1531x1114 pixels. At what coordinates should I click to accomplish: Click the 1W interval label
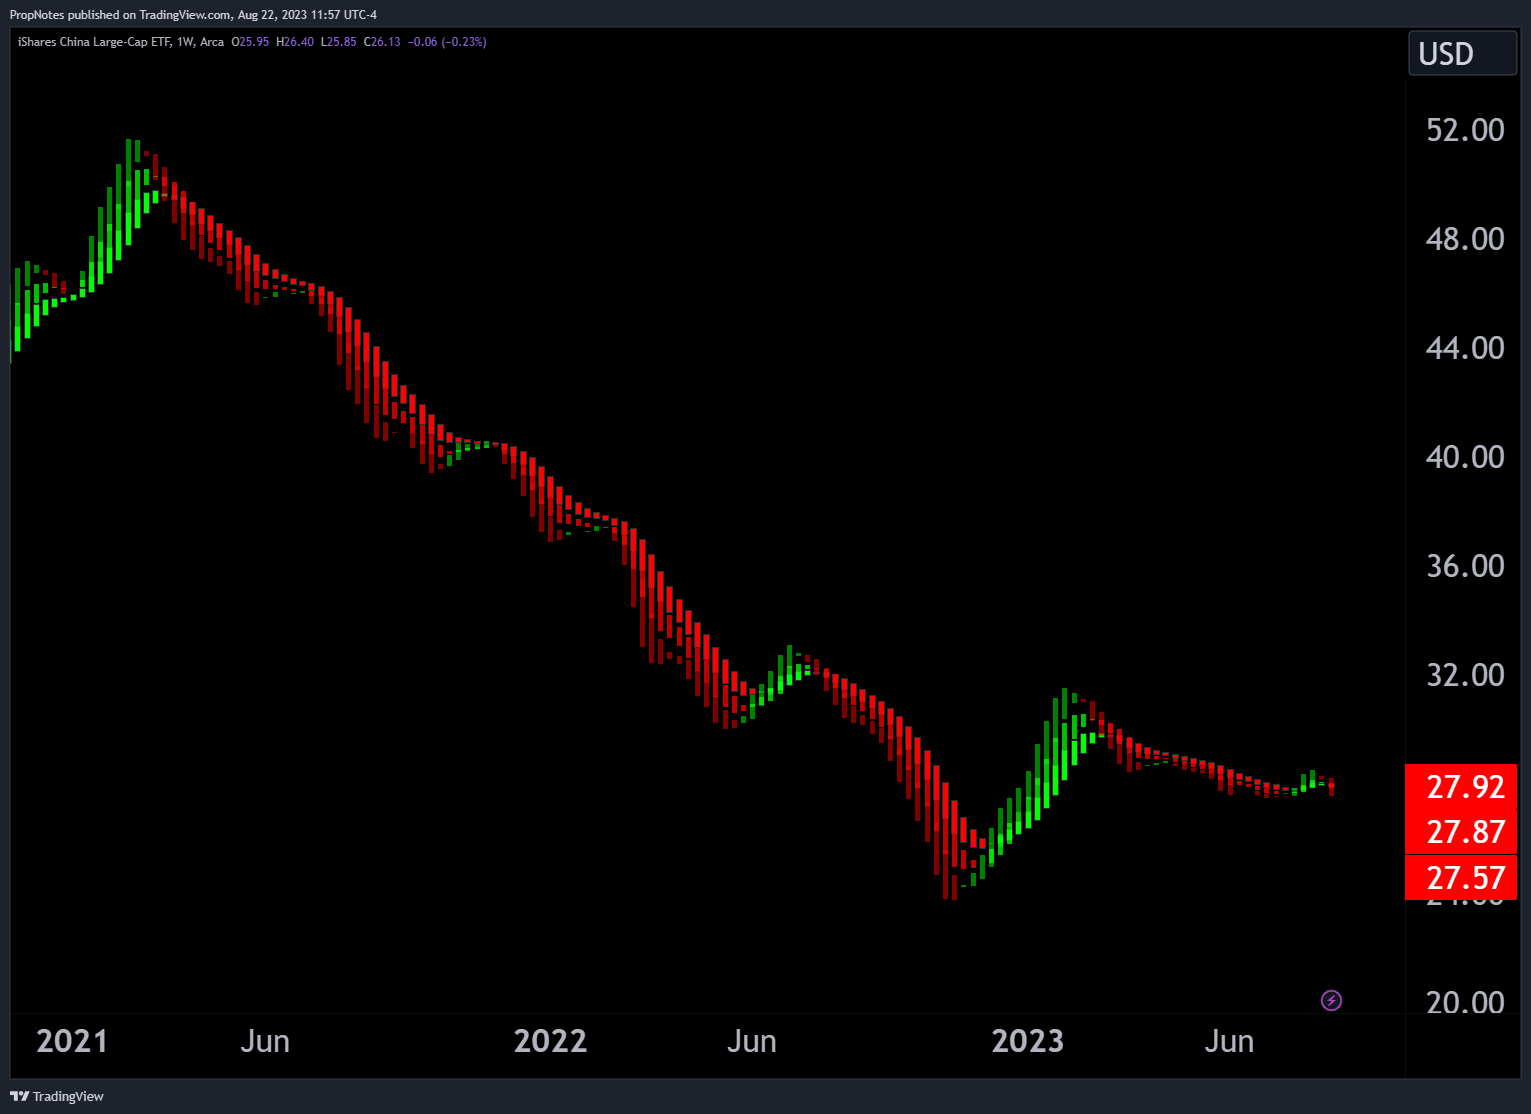[185, 42]
